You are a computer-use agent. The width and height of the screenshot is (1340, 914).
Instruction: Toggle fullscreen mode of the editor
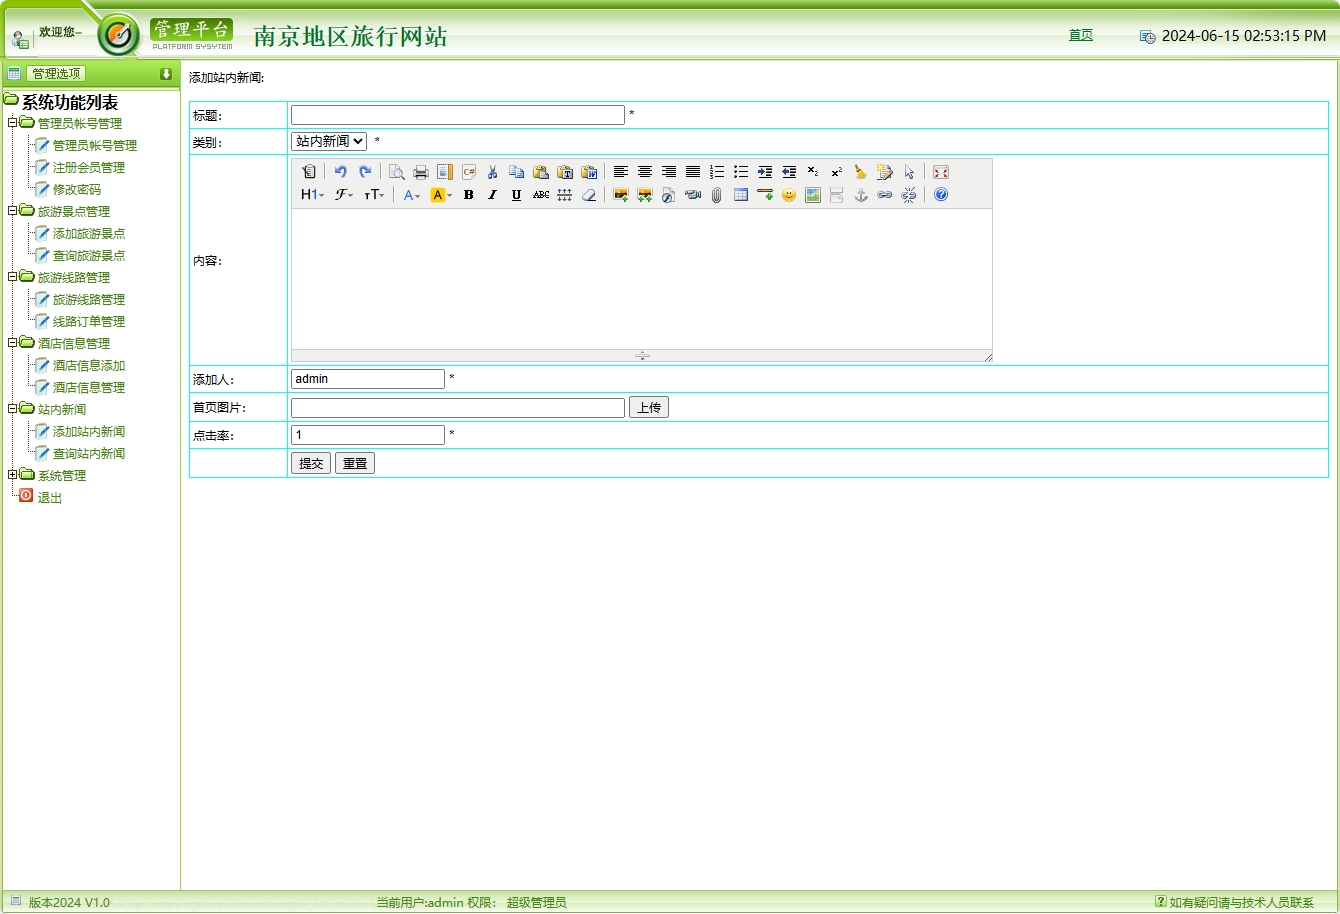pos(941,172)
